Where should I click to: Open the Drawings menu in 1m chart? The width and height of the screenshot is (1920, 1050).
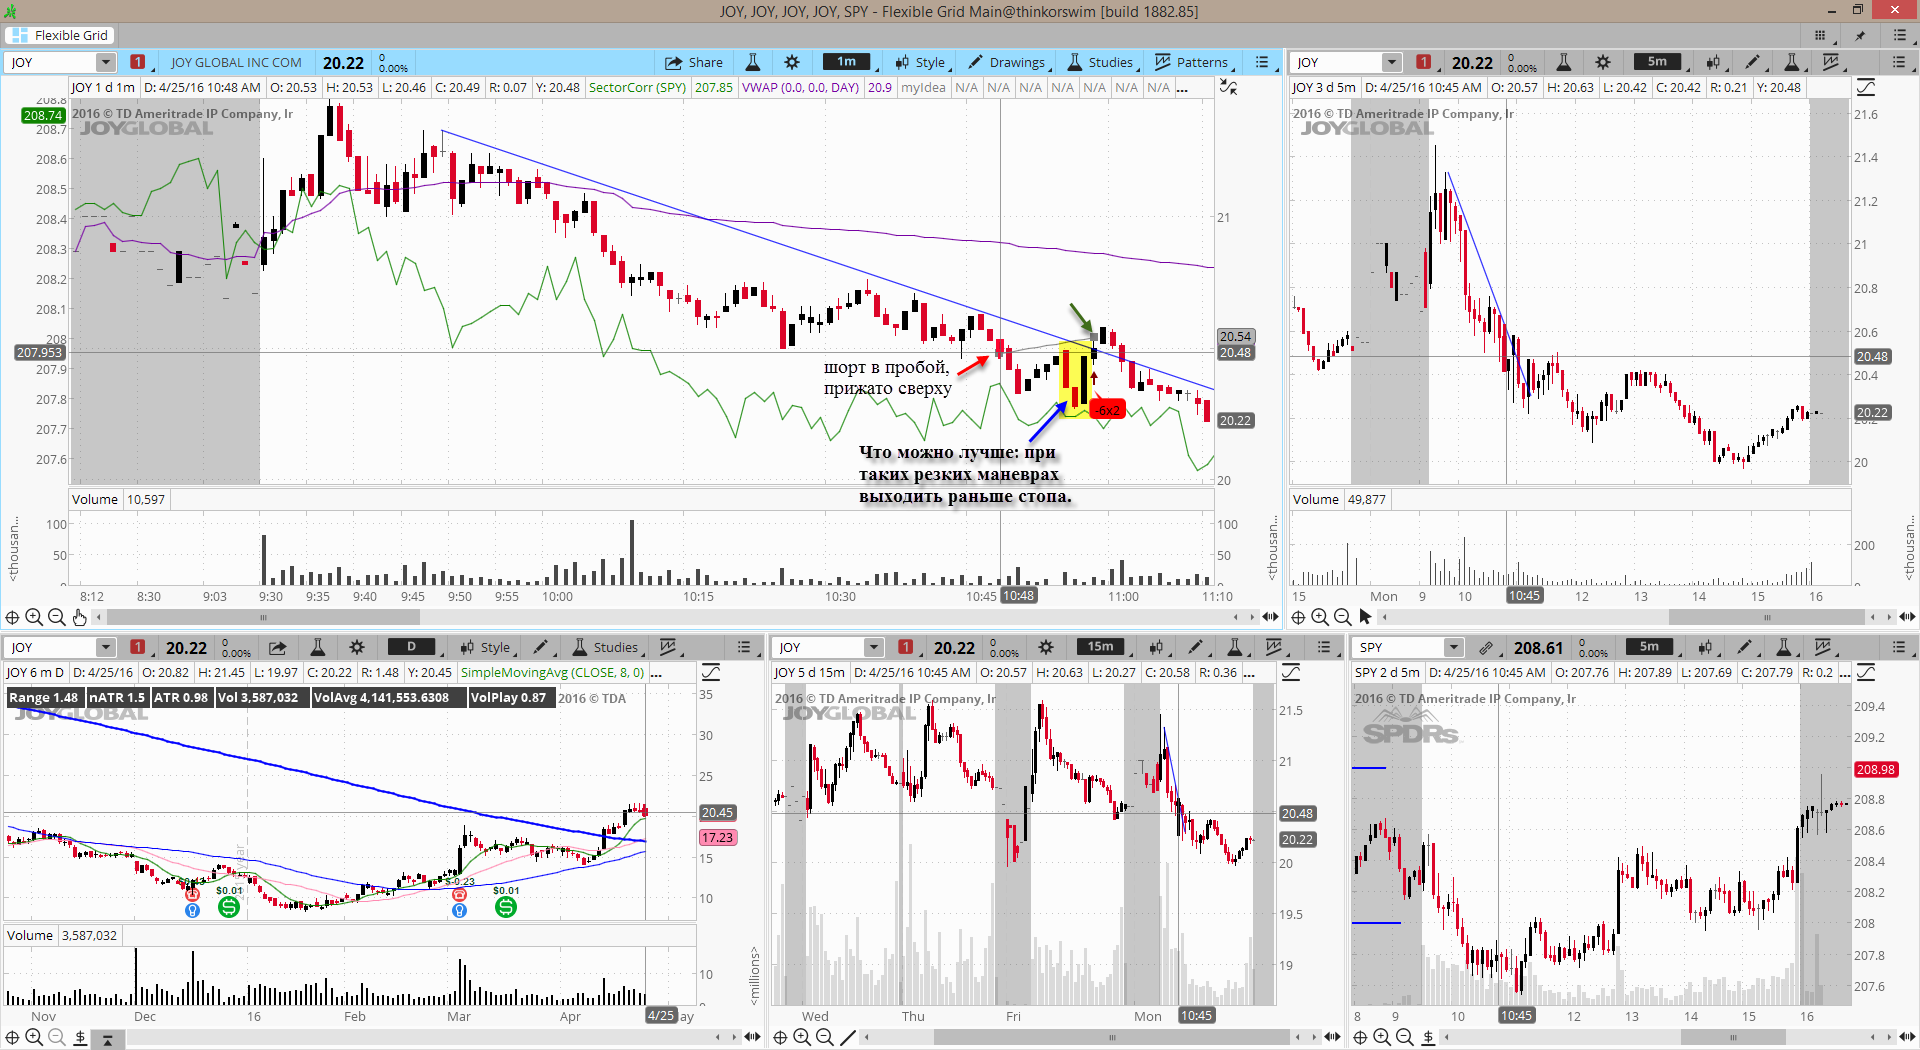pyautogui.click(x=1007, y=62)
